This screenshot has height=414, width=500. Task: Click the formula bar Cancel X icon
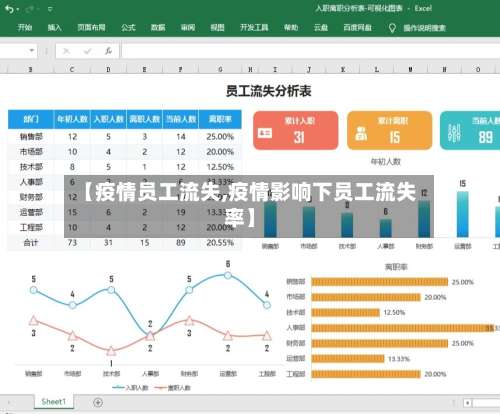[66, 51]
